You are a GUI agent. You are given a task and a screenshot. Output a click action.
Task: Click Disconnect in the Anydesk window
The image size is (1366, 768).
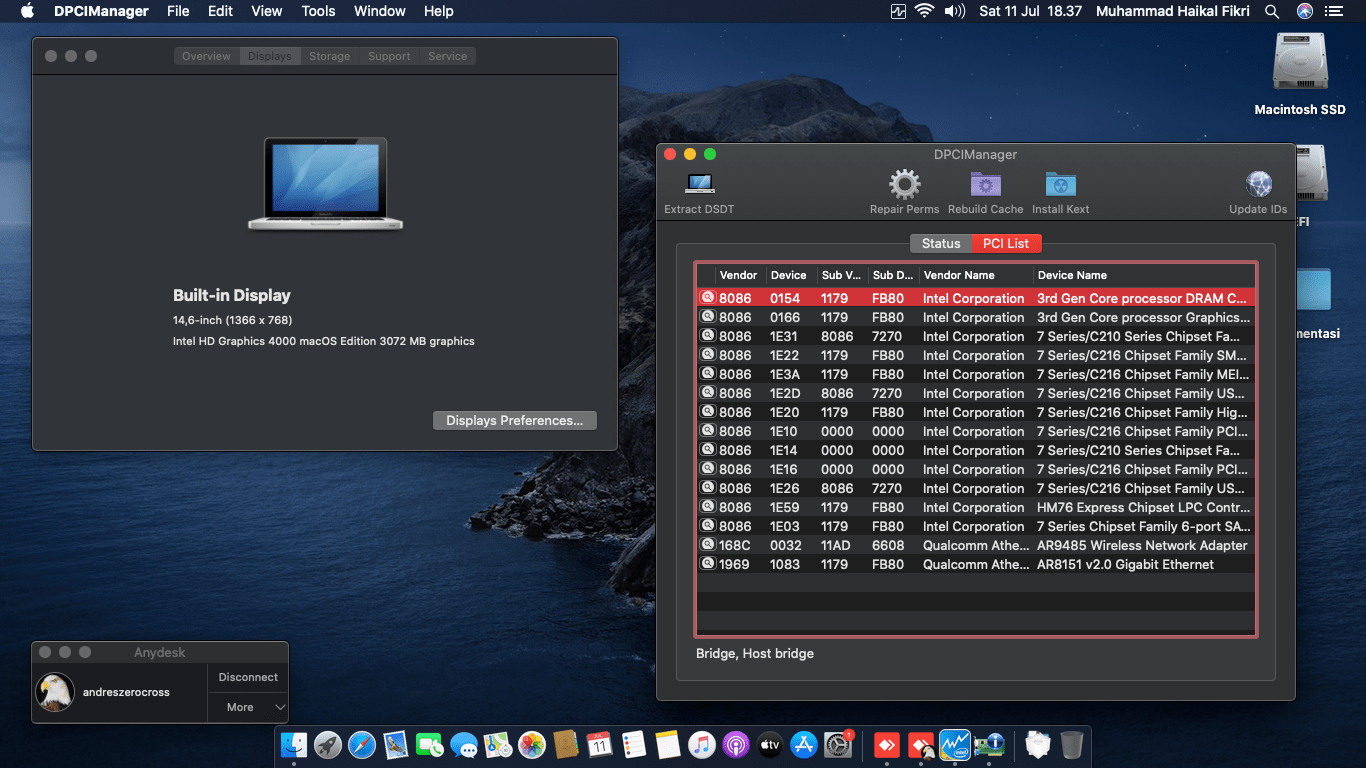(x=248, y=677)
